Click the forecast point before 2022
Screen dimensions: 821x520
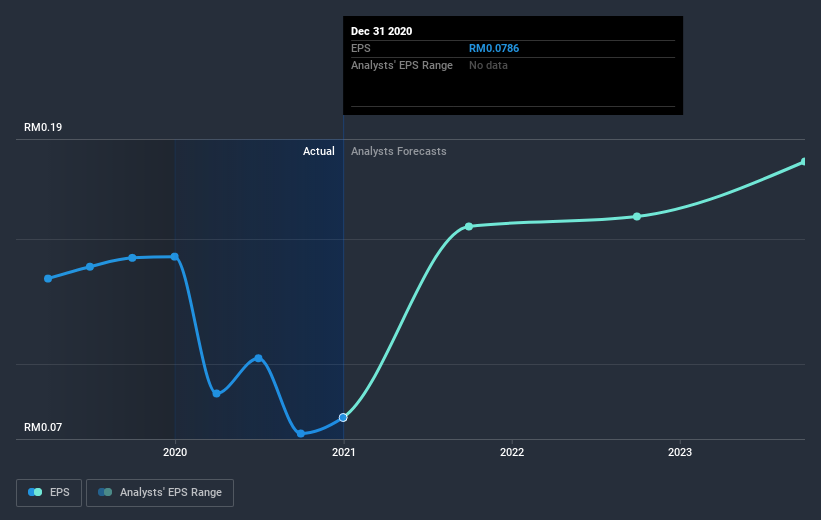point(469,226)
